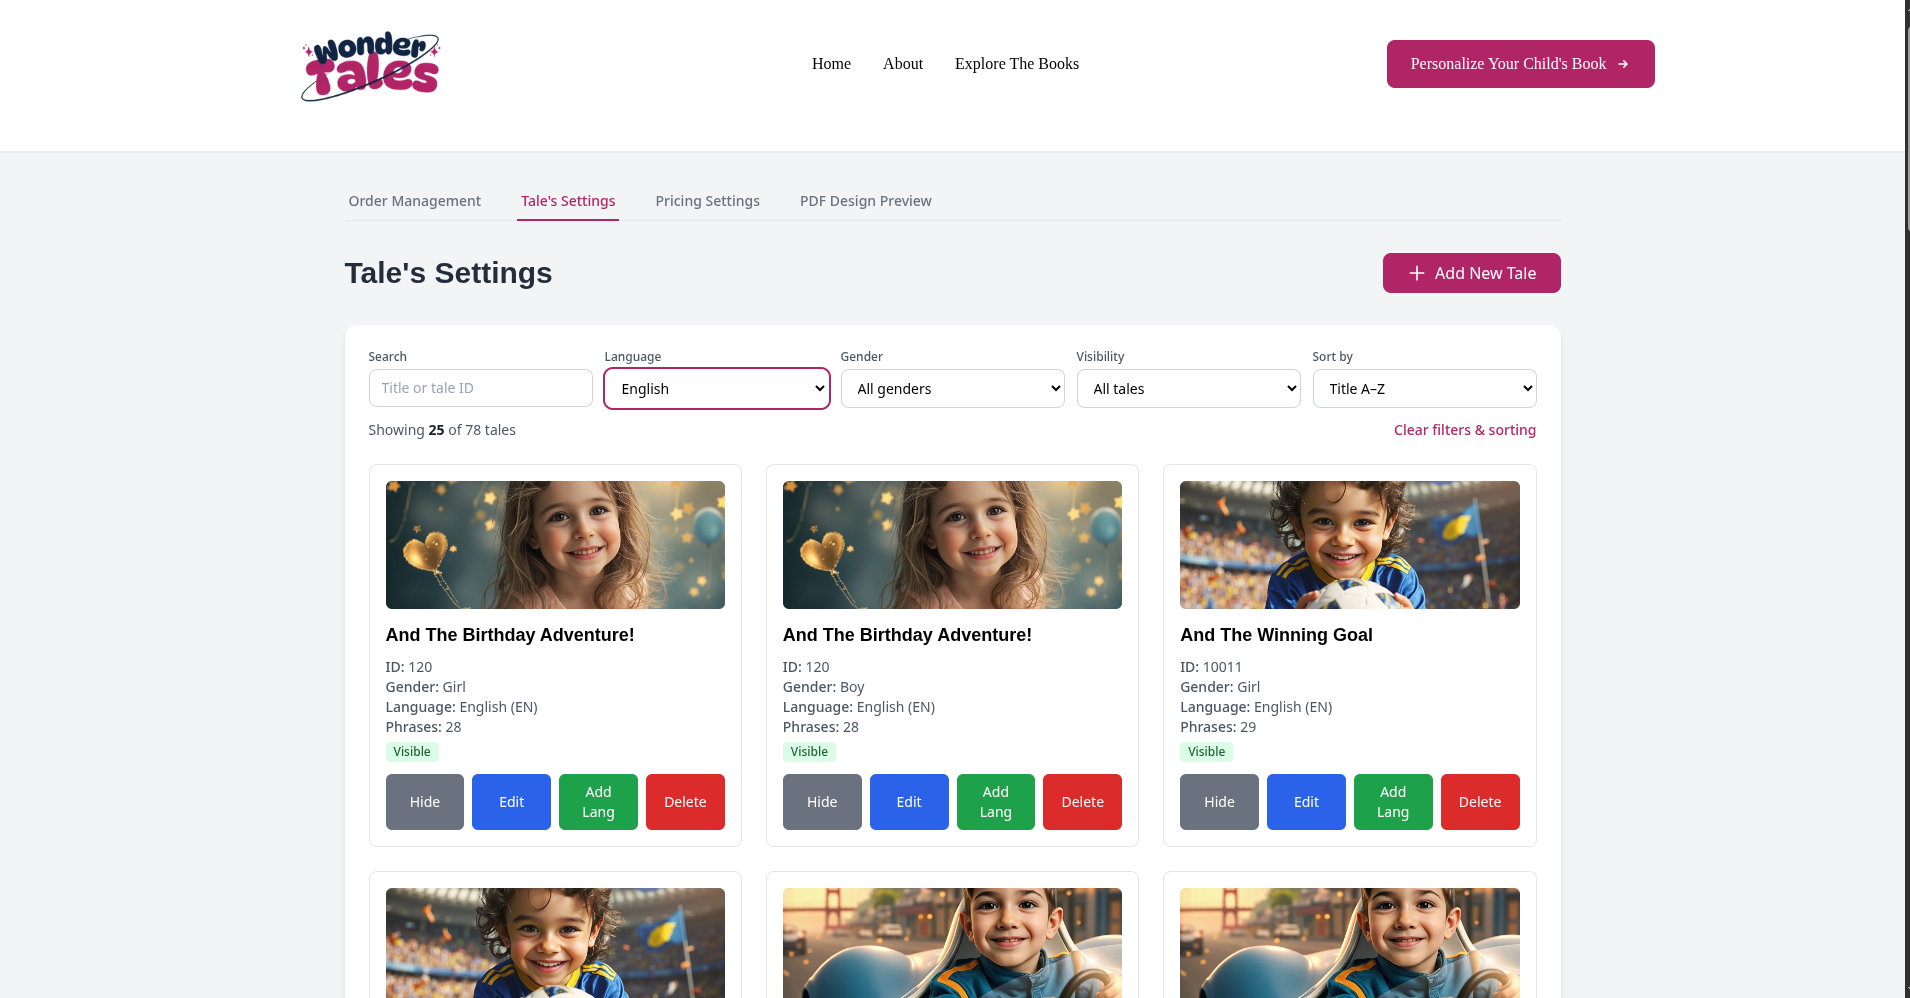Open the Sort by dropdown

(1425, 389)
